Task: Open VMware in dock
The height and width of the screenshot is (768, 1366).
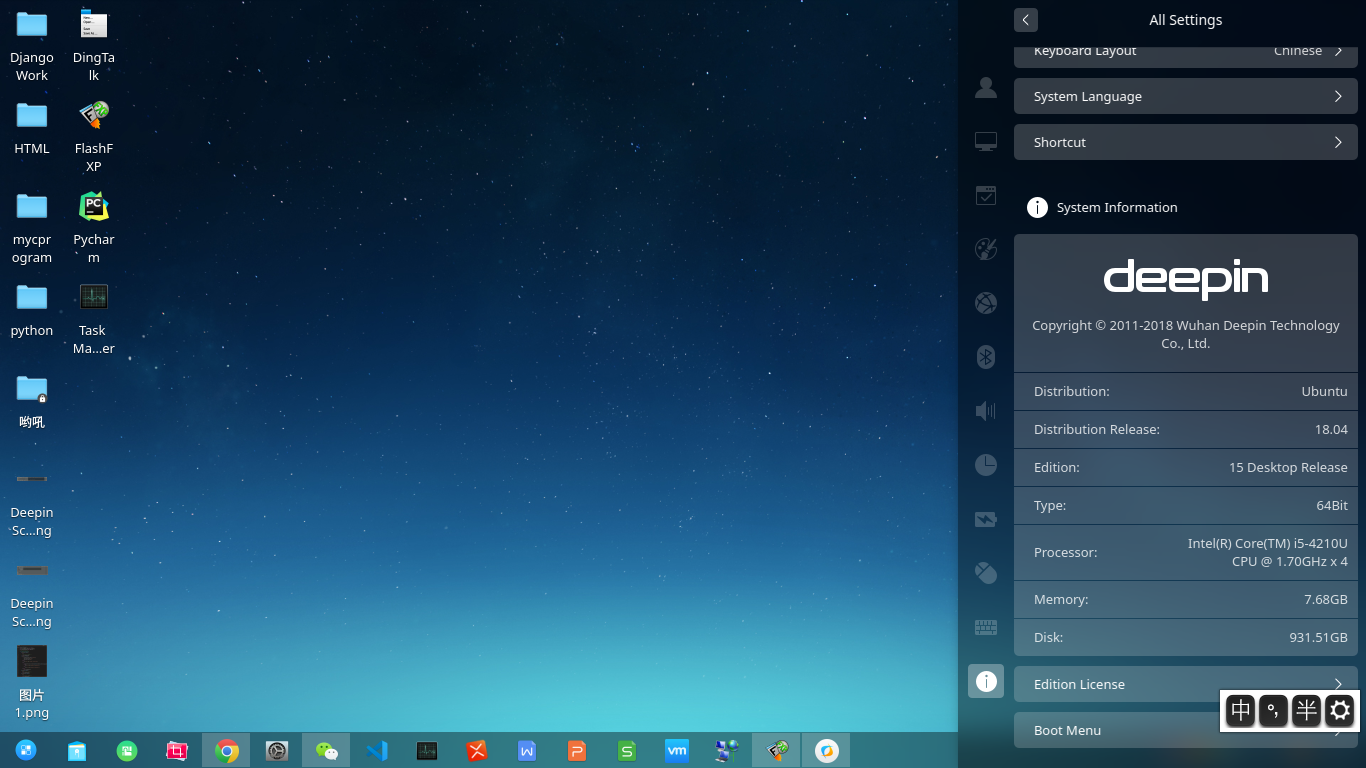Action: tap(677, 750)
